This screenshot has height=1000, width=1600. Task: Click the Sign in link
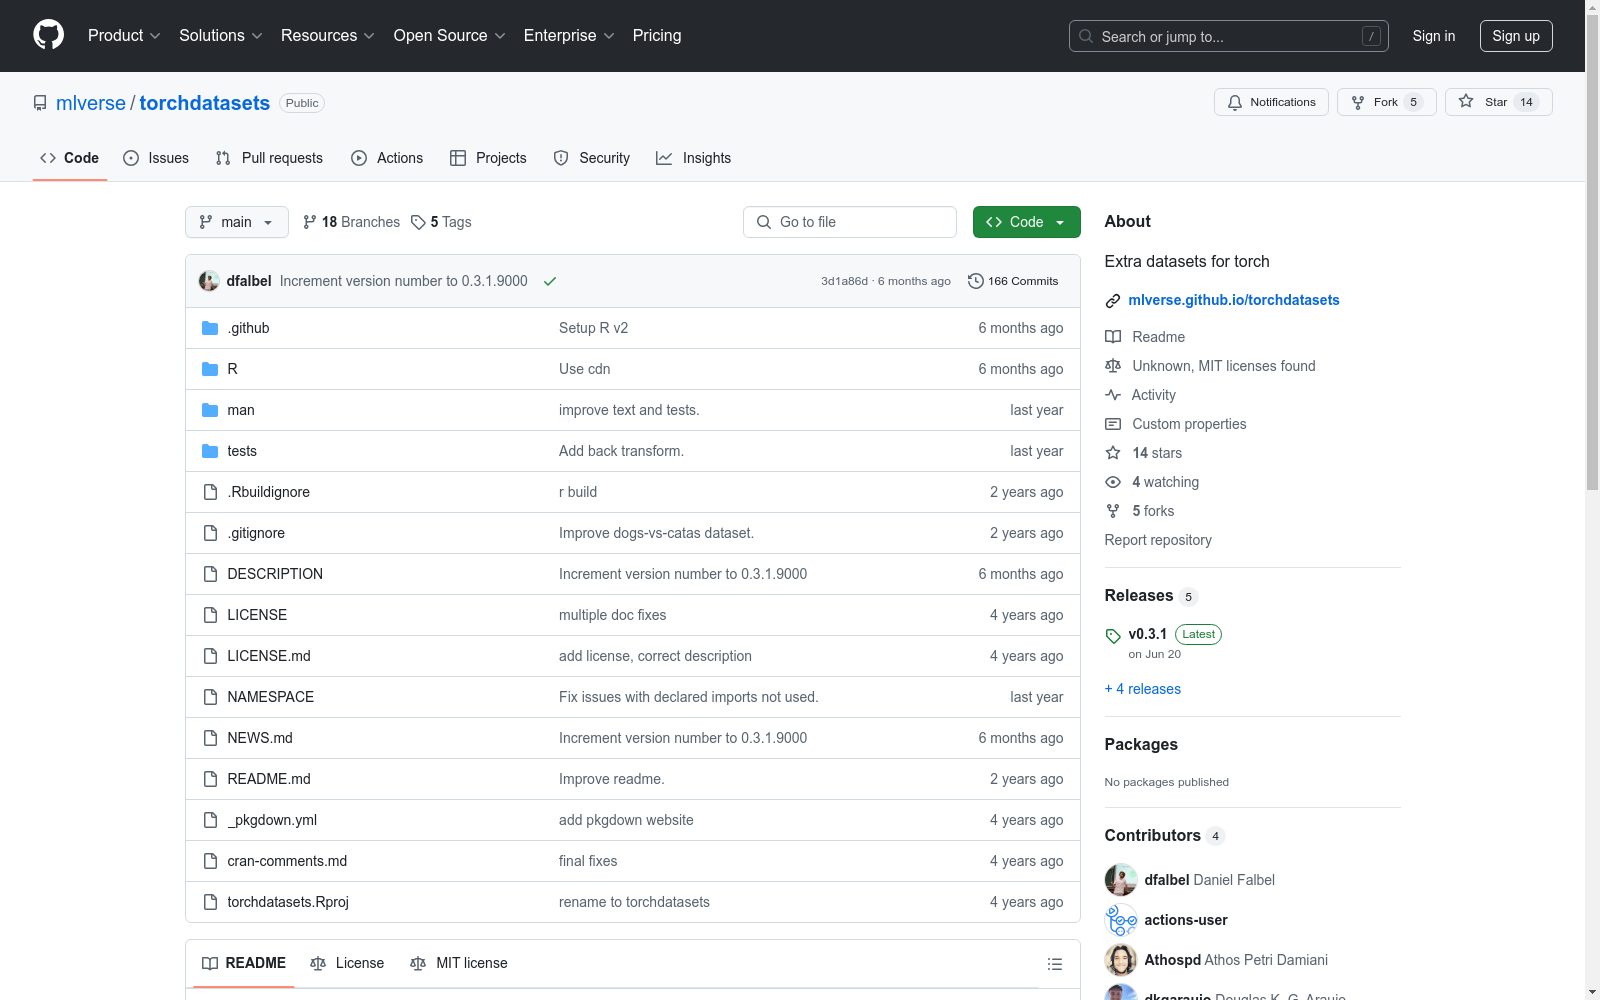pyautogui.click(x=1433, y=36)
